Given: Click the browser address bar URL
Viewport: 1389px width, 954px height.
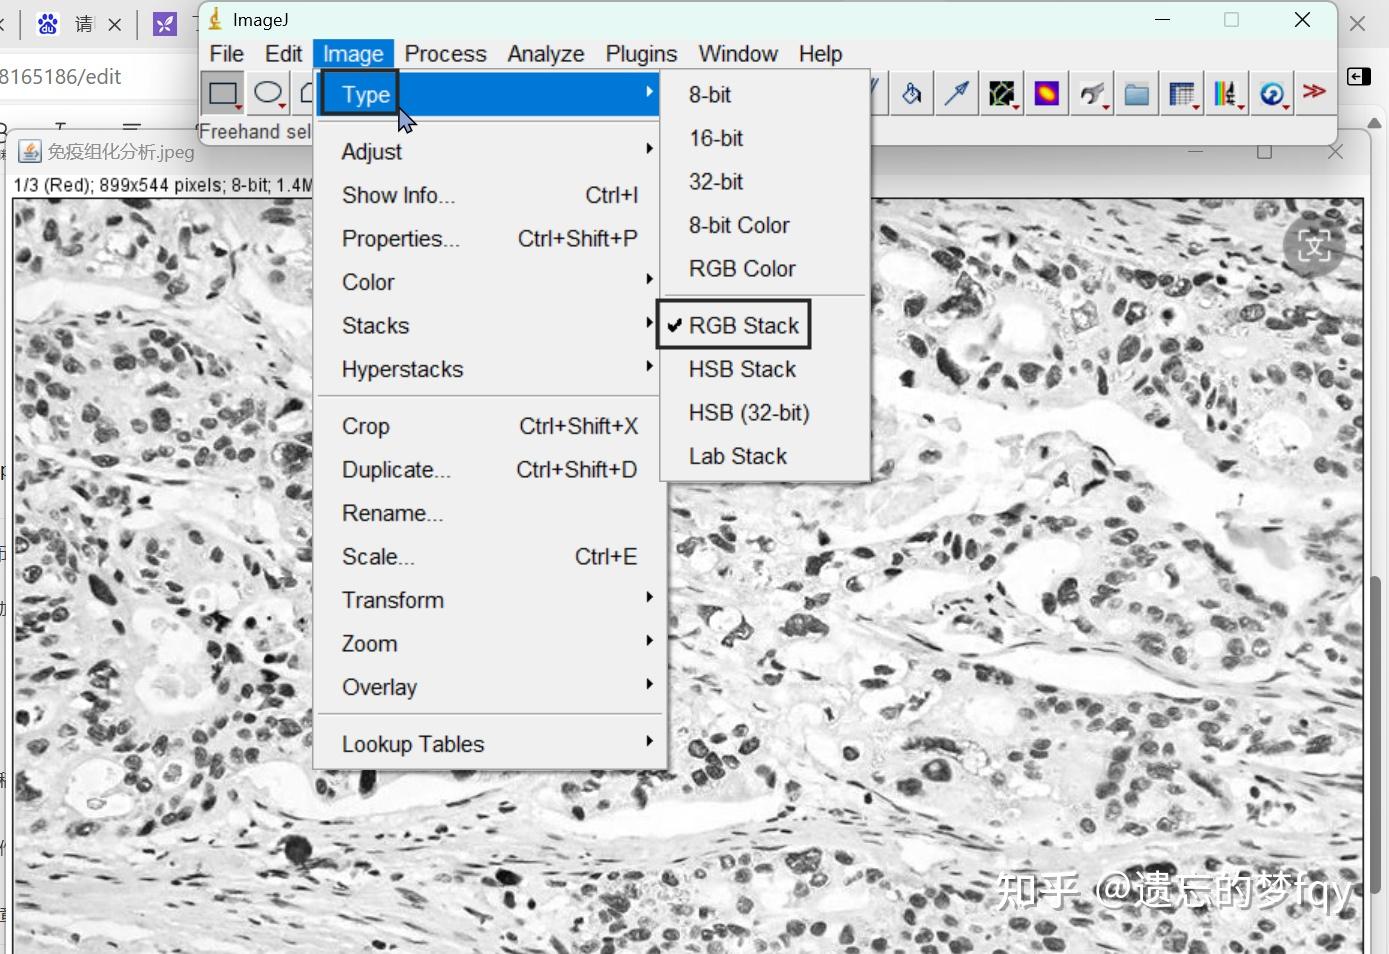Looking at the screenshot, I should coord(60,77).
